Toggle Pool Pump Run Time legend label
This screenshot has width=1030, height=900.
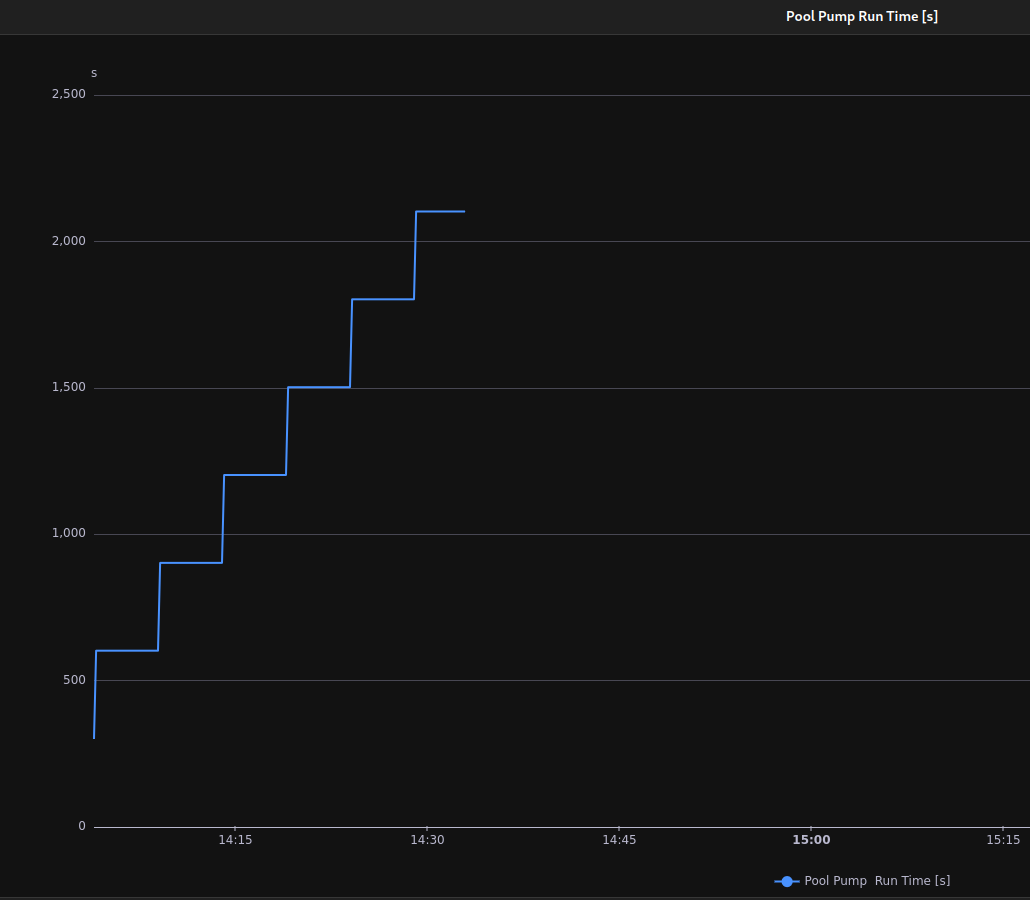877,881
